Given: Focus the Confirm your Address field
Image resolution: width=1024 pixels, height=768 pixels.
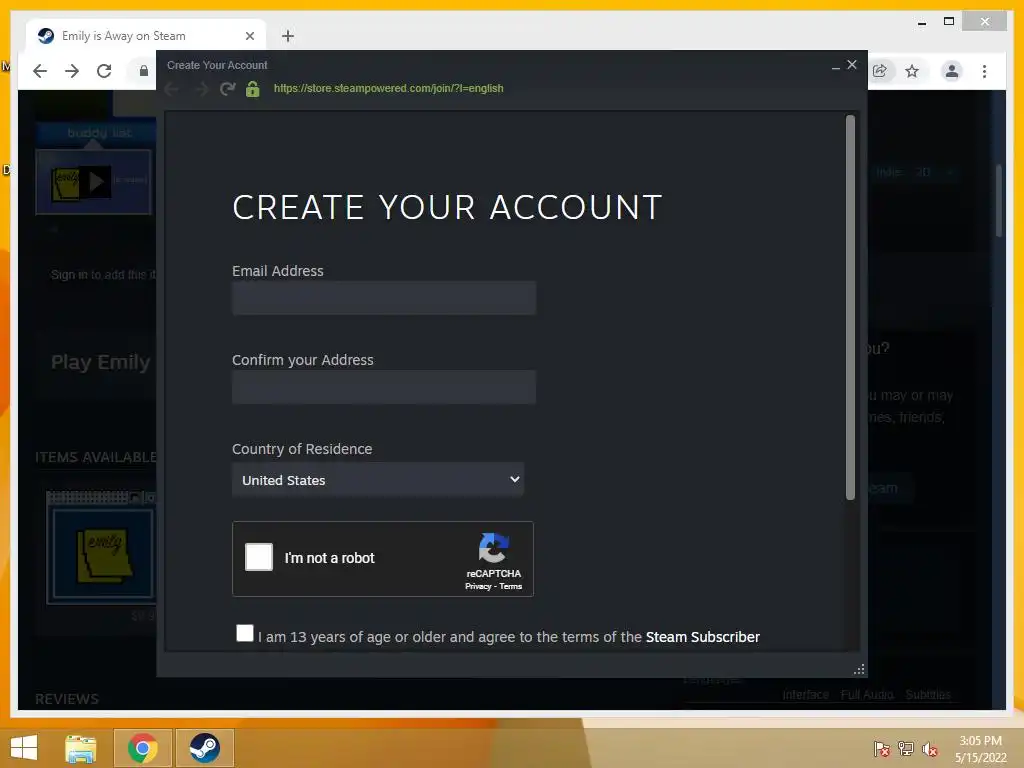Looking at the screenshot, I should [384, 387].
